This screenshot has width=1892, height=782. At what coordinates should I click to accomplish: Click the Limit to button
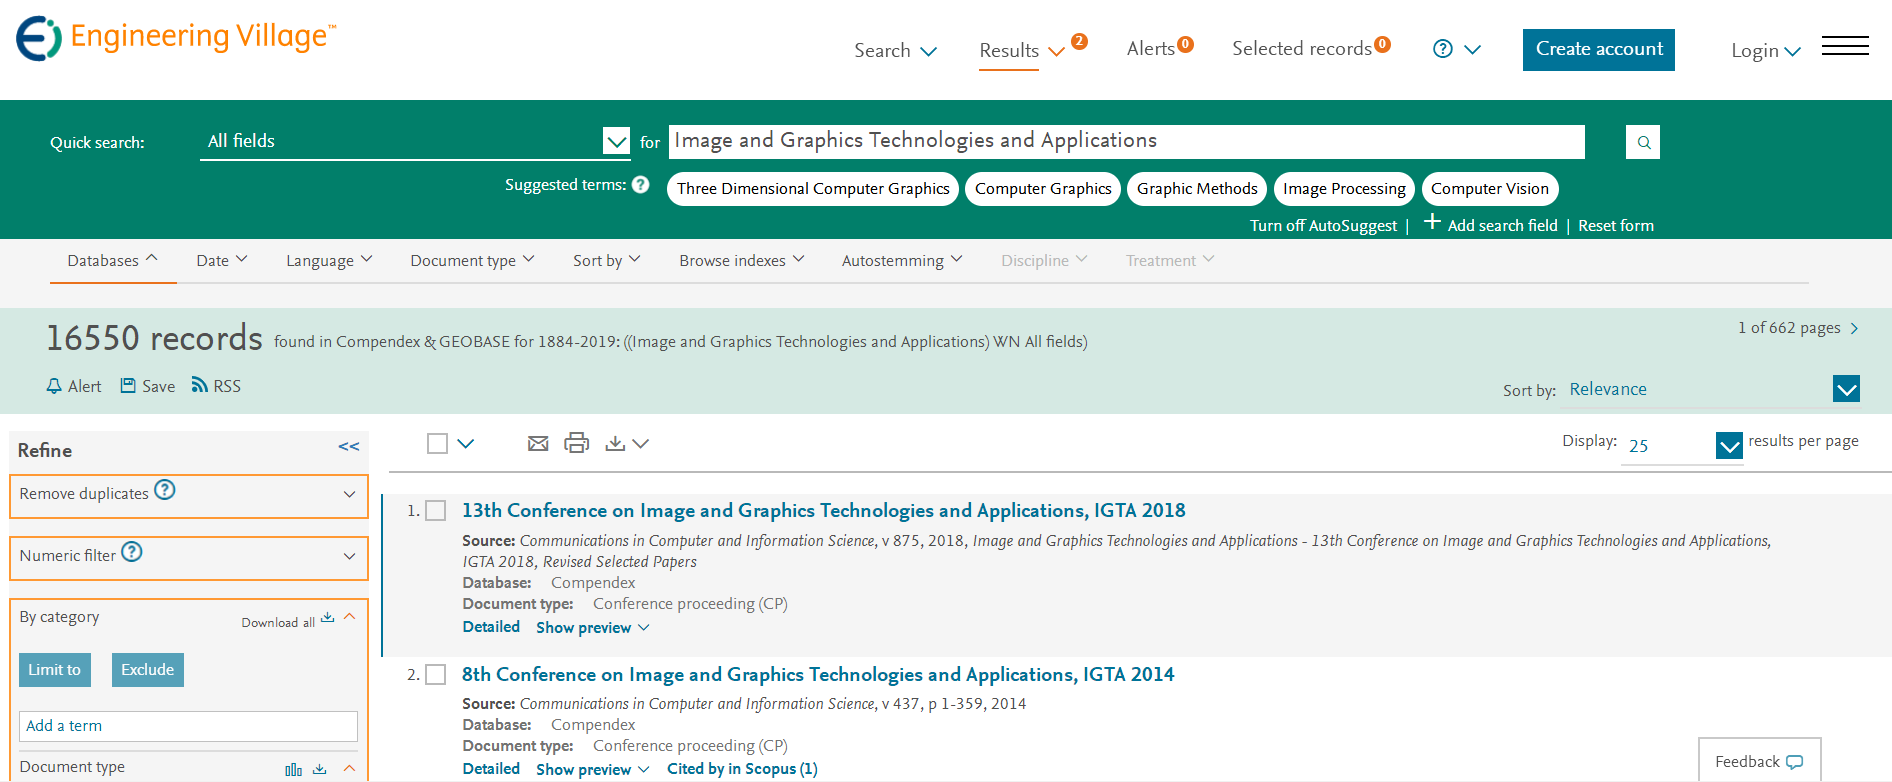[x=55, y=670]
